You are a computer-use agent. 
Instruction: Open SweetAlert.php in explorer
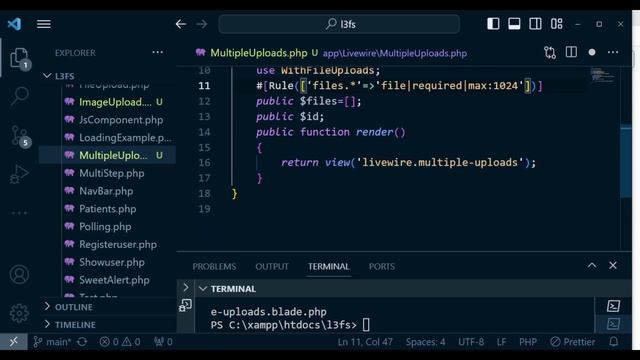click(107, 280)
